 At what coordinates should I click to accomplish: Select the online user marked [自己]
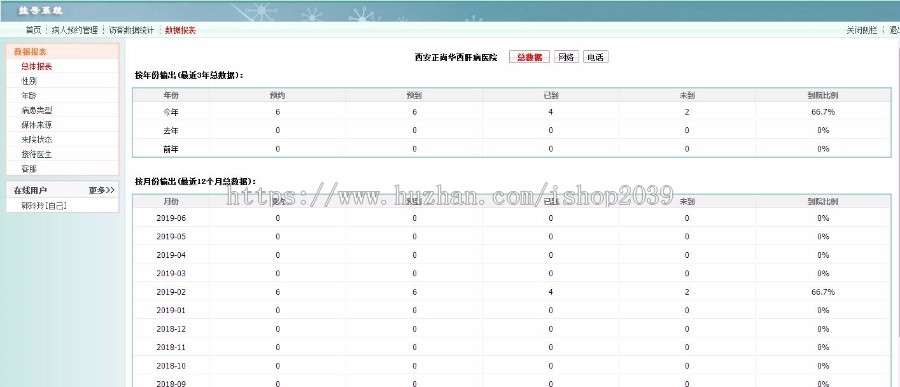pyautogui.click(x=44, y=205)
